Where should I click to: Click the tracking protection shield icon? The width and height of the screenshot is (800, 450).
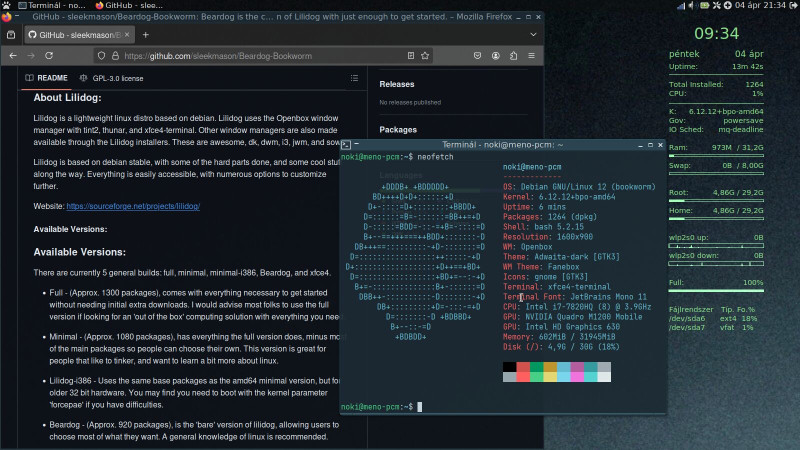coord(102,56)
